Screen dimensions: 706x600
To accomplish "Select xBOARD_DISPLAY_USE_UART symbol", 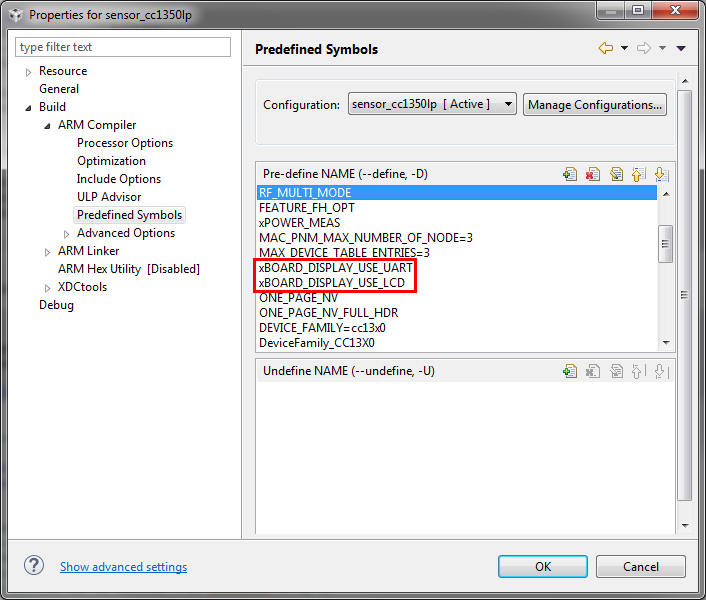I will (x=457, y=268).
